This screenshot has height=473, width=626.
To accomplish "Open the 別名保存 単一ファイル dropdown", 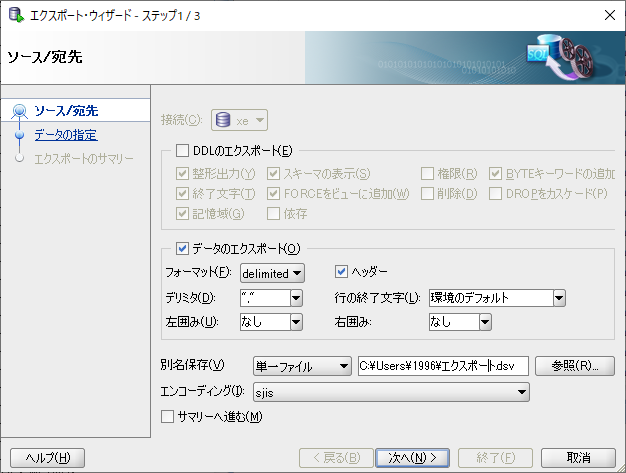I will click(302, 366).
